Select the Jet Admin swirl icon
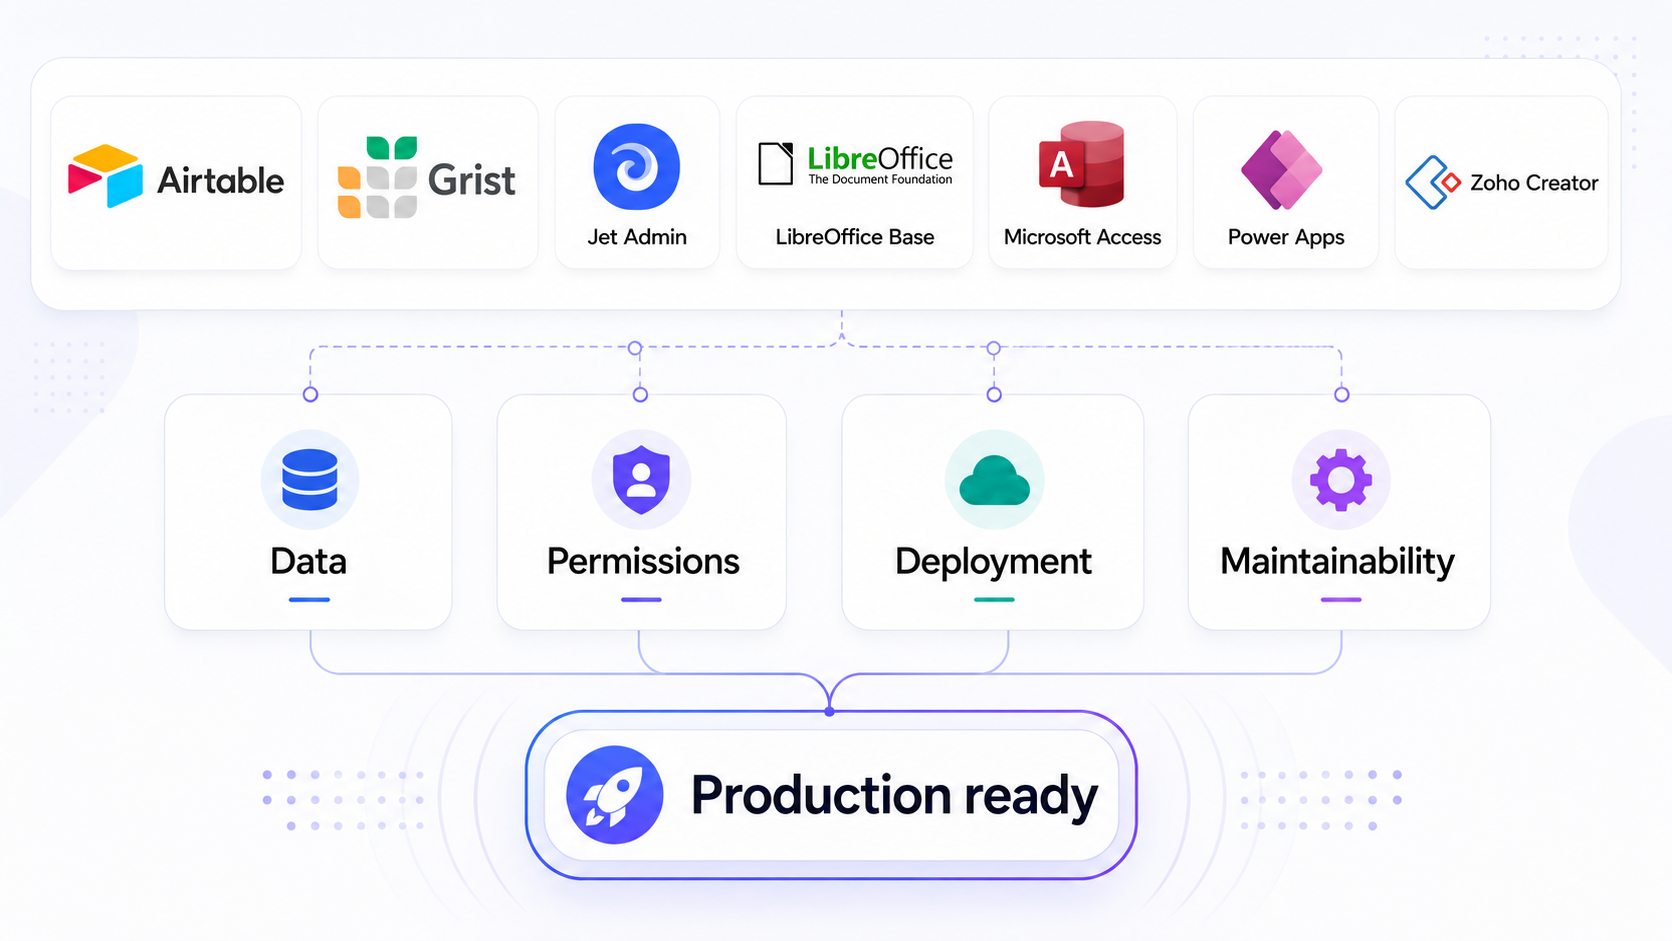Image resolution: width=1672 pixels, height=941 pixels. [x=637, y=167]
